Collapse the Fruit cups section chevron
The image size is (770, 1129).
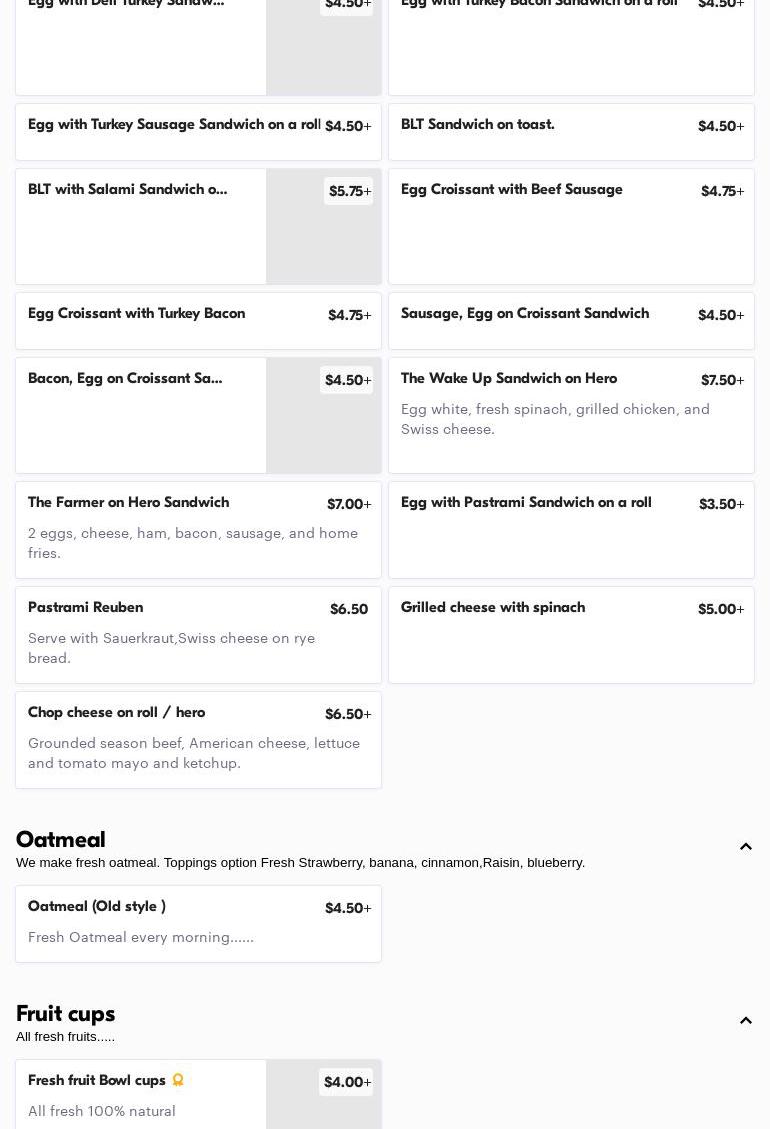click(x=745, y=1021)
